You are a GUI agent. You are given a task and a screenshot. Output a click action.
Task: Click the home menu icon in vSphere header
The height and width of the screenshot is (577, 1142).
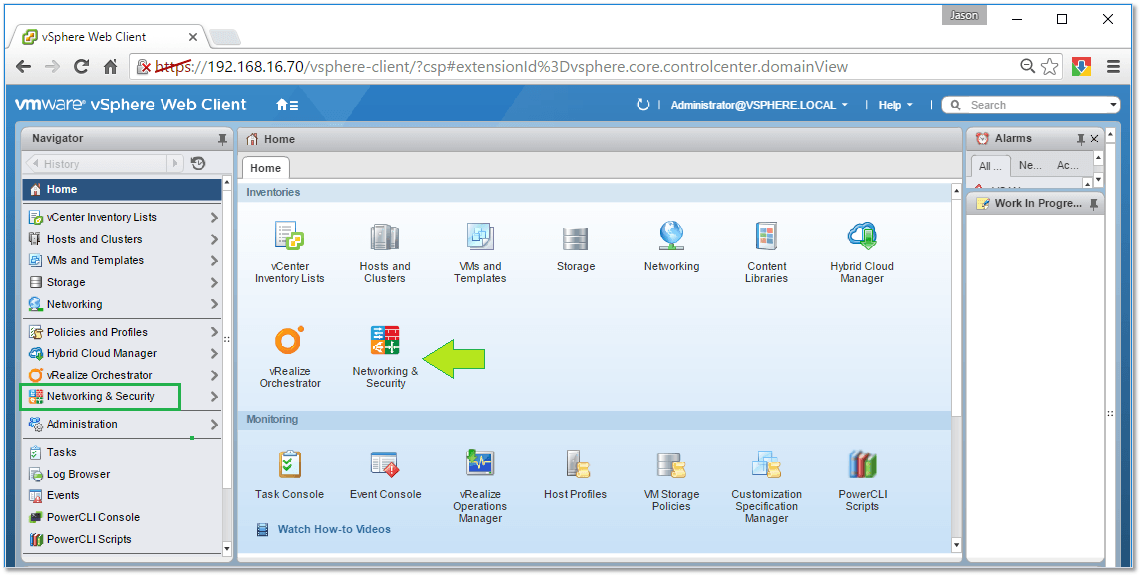point(287,105)
